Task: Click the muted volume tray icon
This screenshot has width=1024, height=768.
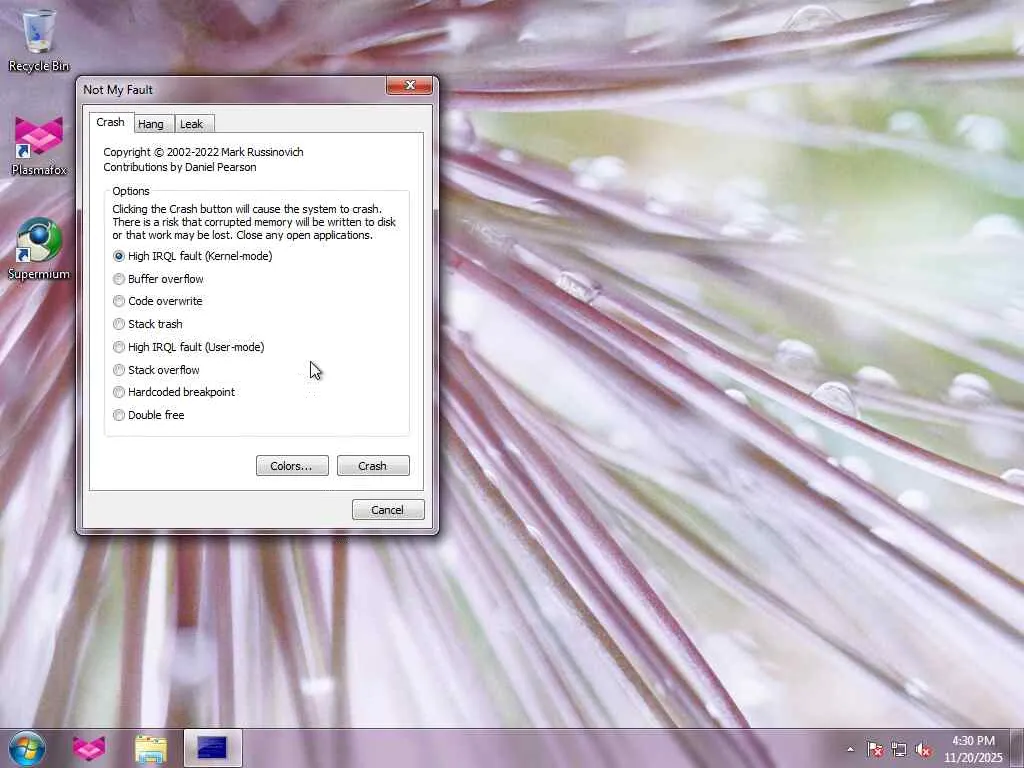Action: [923, 750]
